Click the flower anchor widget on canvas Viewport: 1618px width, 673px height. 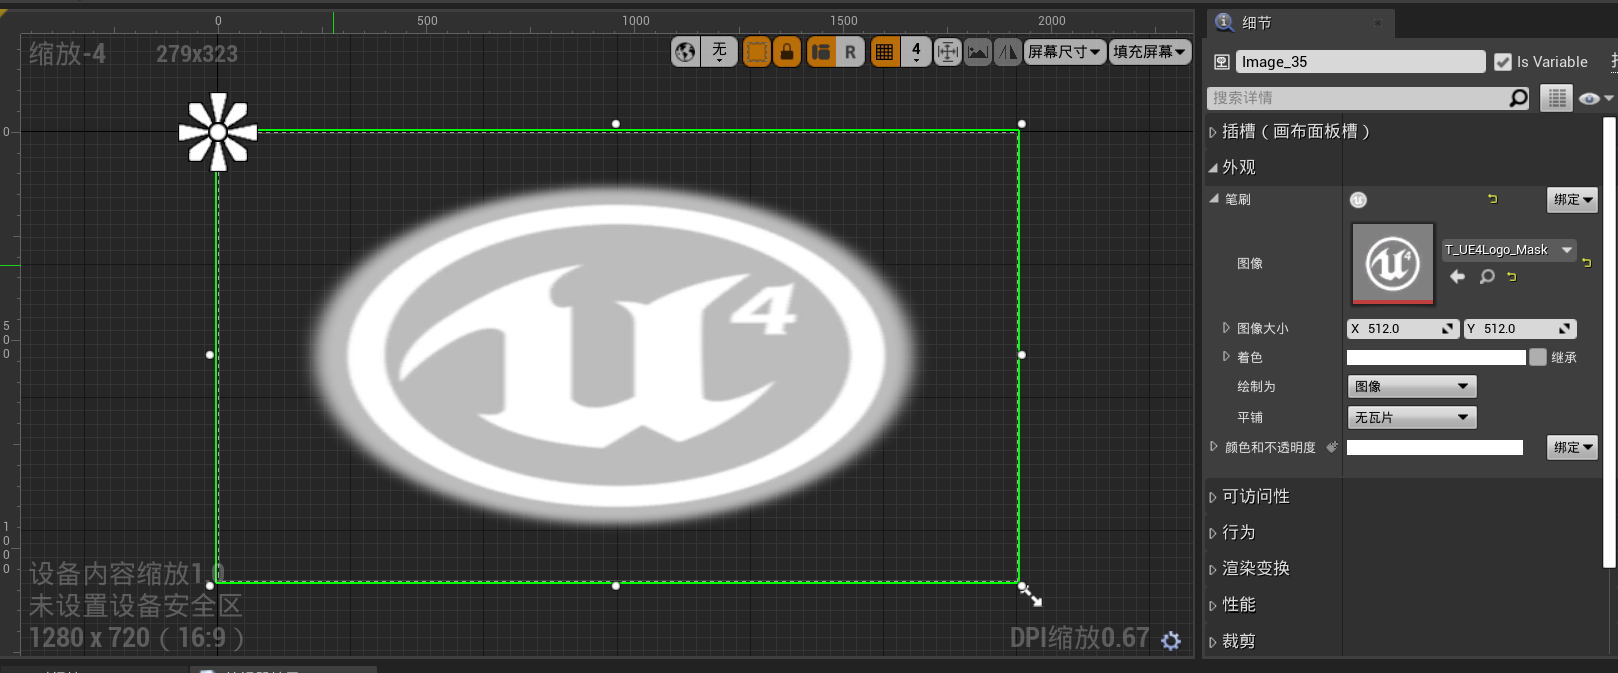218,132
